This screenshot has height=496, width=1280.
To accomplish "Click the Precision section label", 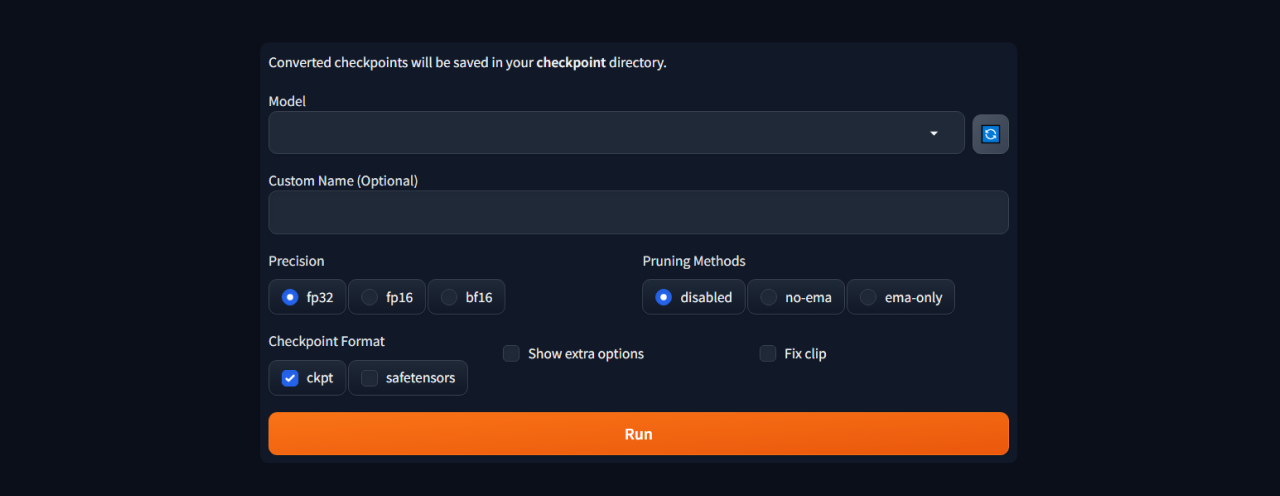I will pyautogui.click(x=296, y=261).
